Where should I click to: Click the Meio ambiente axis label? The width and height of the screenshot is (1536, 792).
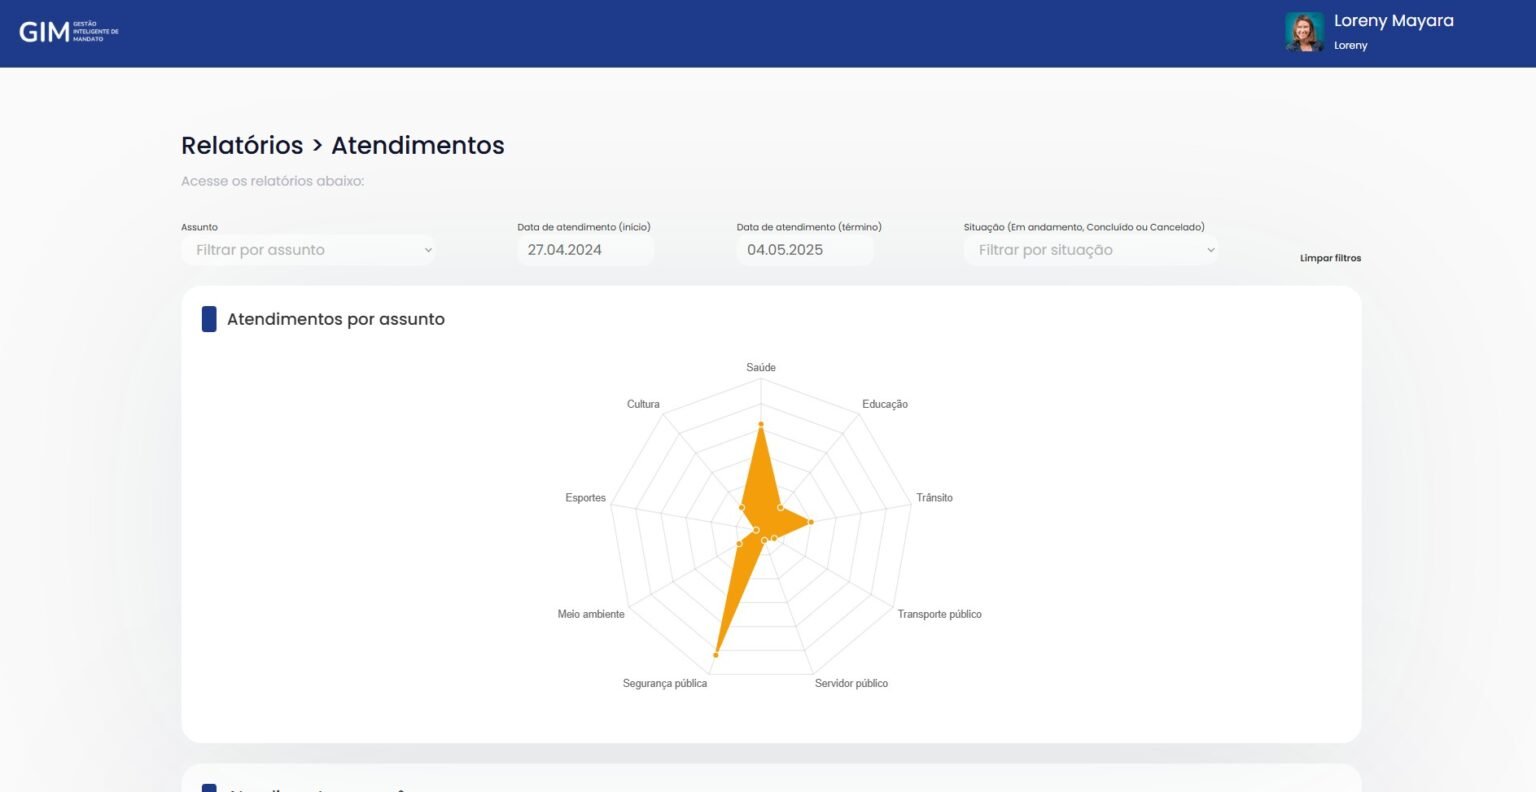click(x=591, y=614)
